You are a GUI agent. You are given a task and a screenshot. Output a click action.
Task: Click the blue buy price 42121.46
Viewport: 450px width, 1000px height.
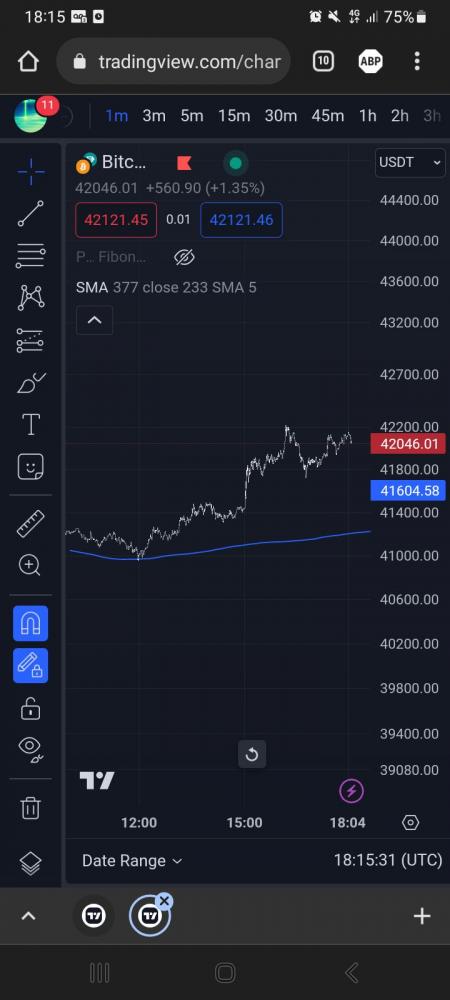click(x=242, y=220)
